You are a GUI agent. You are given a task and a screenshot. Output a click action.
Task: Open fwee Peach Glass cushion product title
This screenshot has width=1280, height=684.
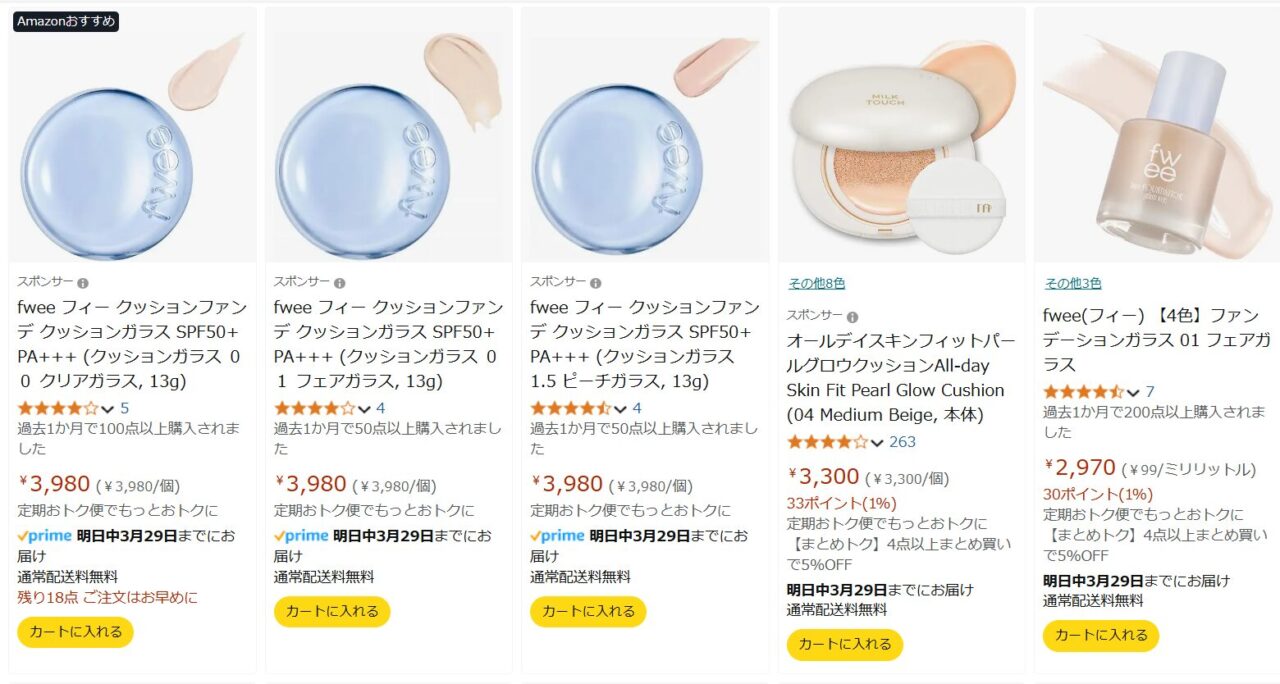point(645,344)
